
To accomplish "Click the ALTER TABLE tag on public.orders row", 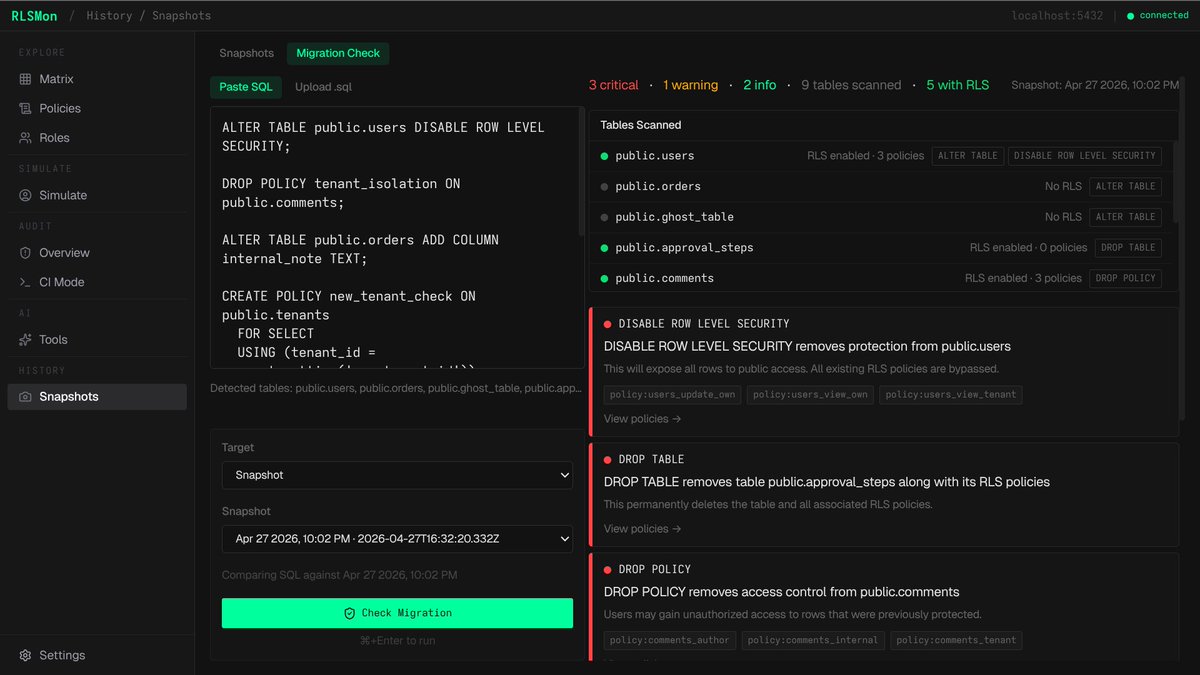I will tap(1126, 187).
